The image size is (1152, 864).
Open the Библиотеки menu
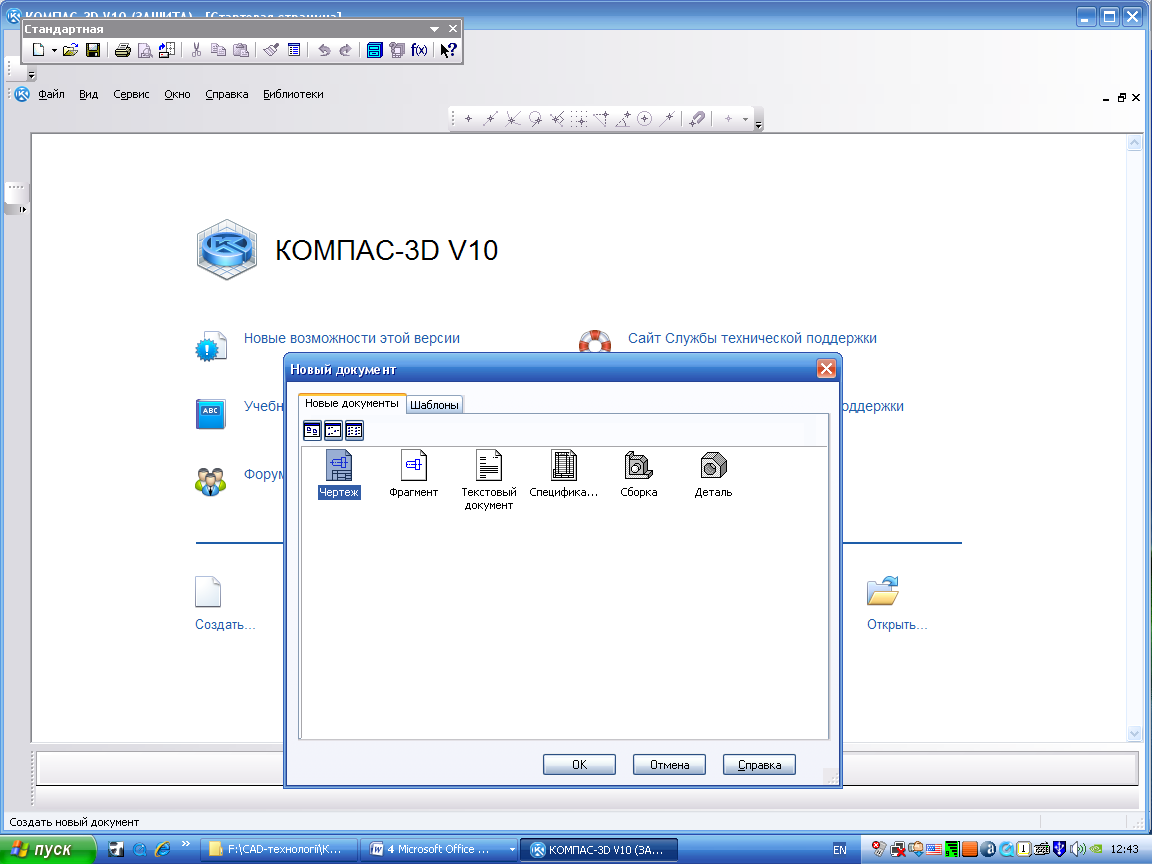(x=293, y=94)
